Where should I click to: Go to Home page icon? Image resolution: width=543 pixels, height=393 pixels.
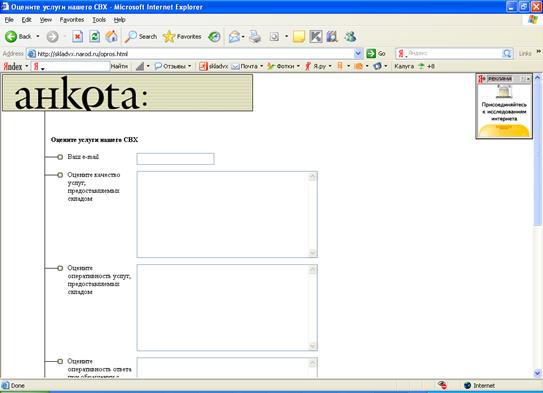[112, 36]
